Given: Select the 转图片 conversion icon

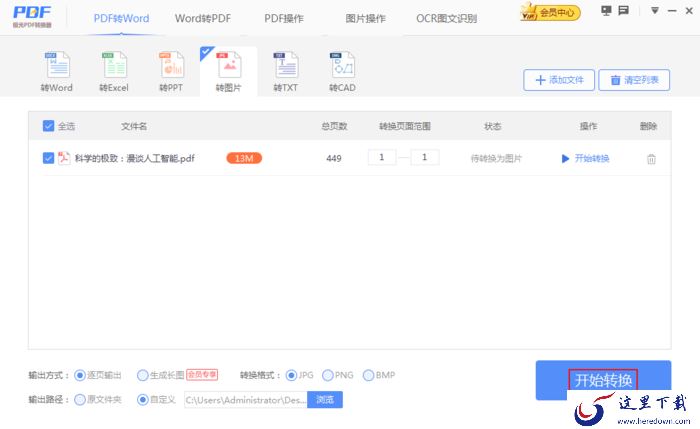Looking at the screenshot, I should pos(229,71).
